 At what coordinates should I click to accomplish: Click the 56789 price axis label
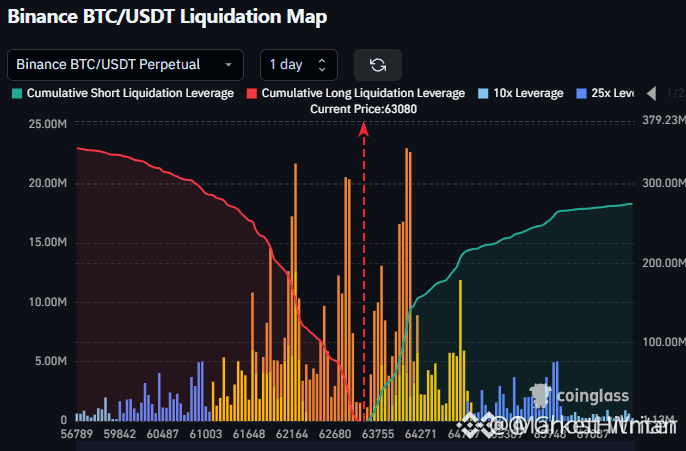click(77, 434)
